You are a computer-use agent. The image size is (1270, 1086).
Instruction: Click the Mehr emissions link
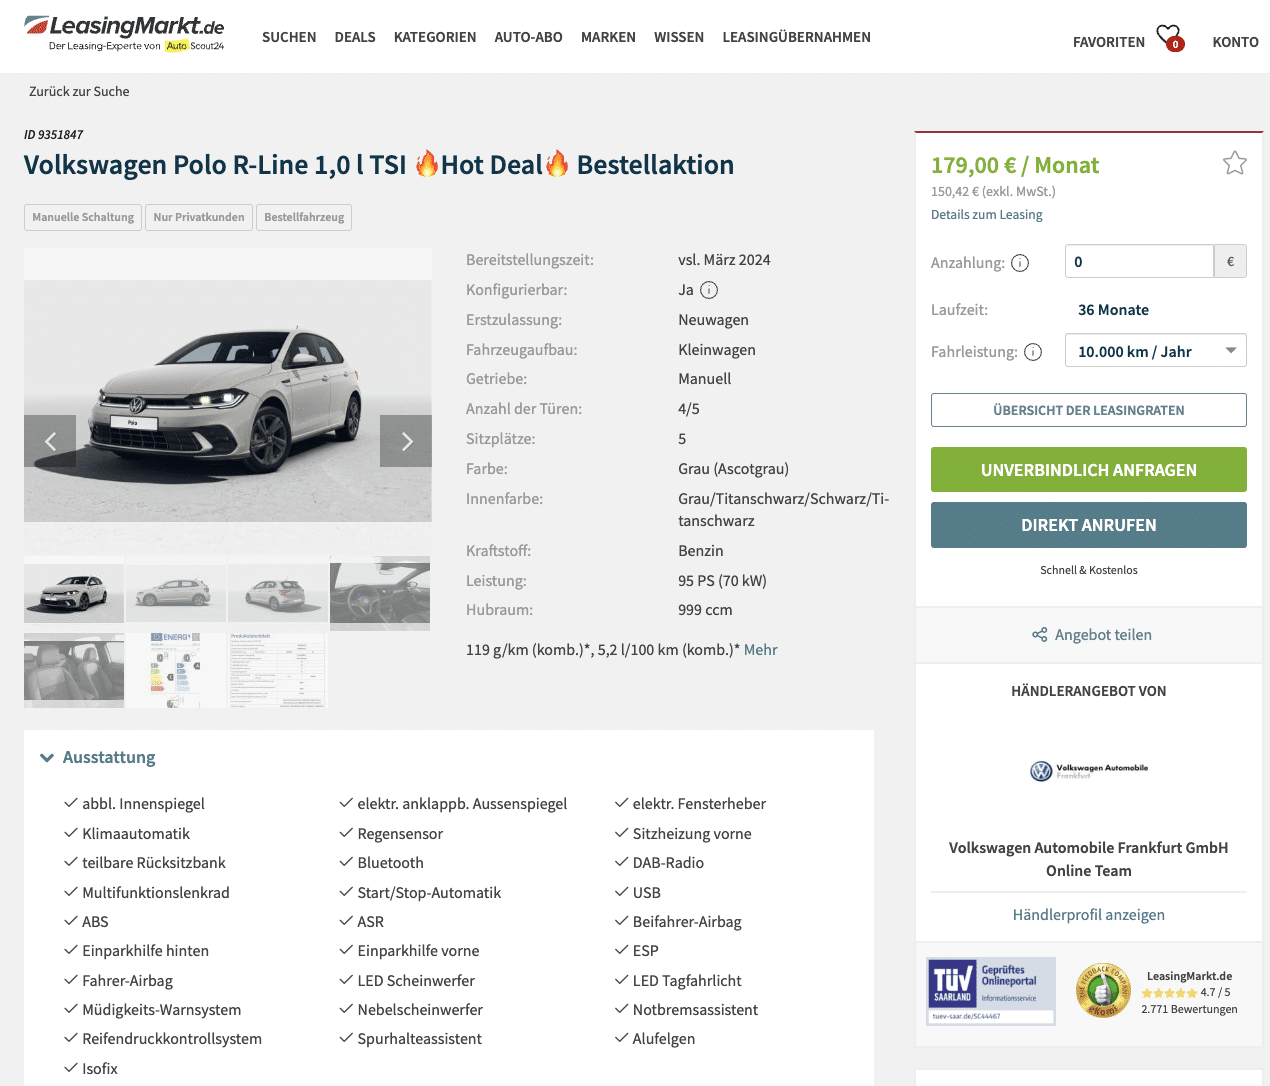pyautogui.click(x=760, y=650)
